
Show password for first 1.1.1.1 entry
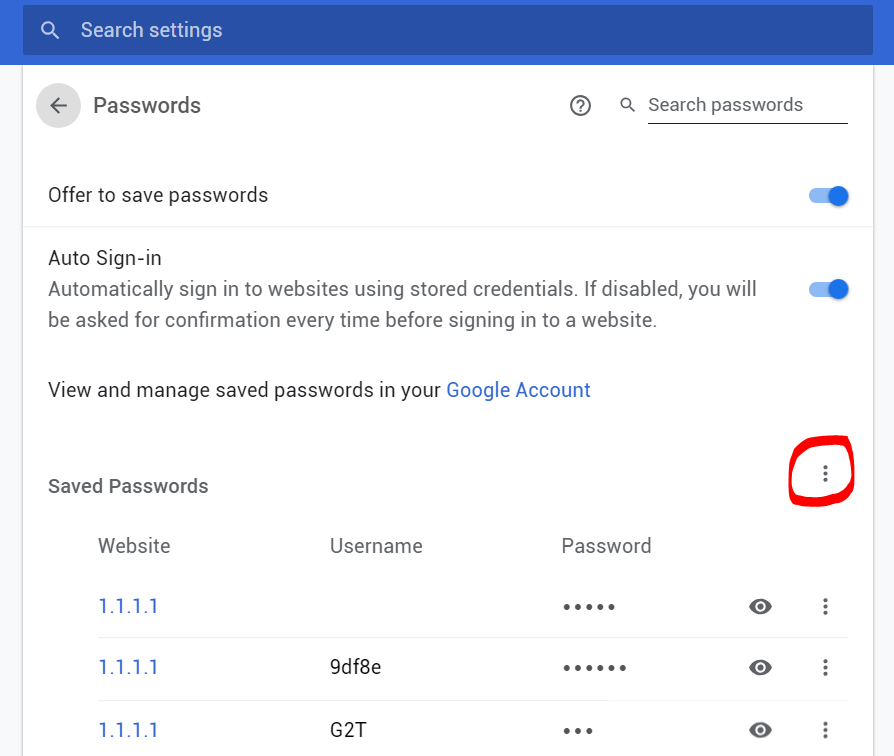761,606
